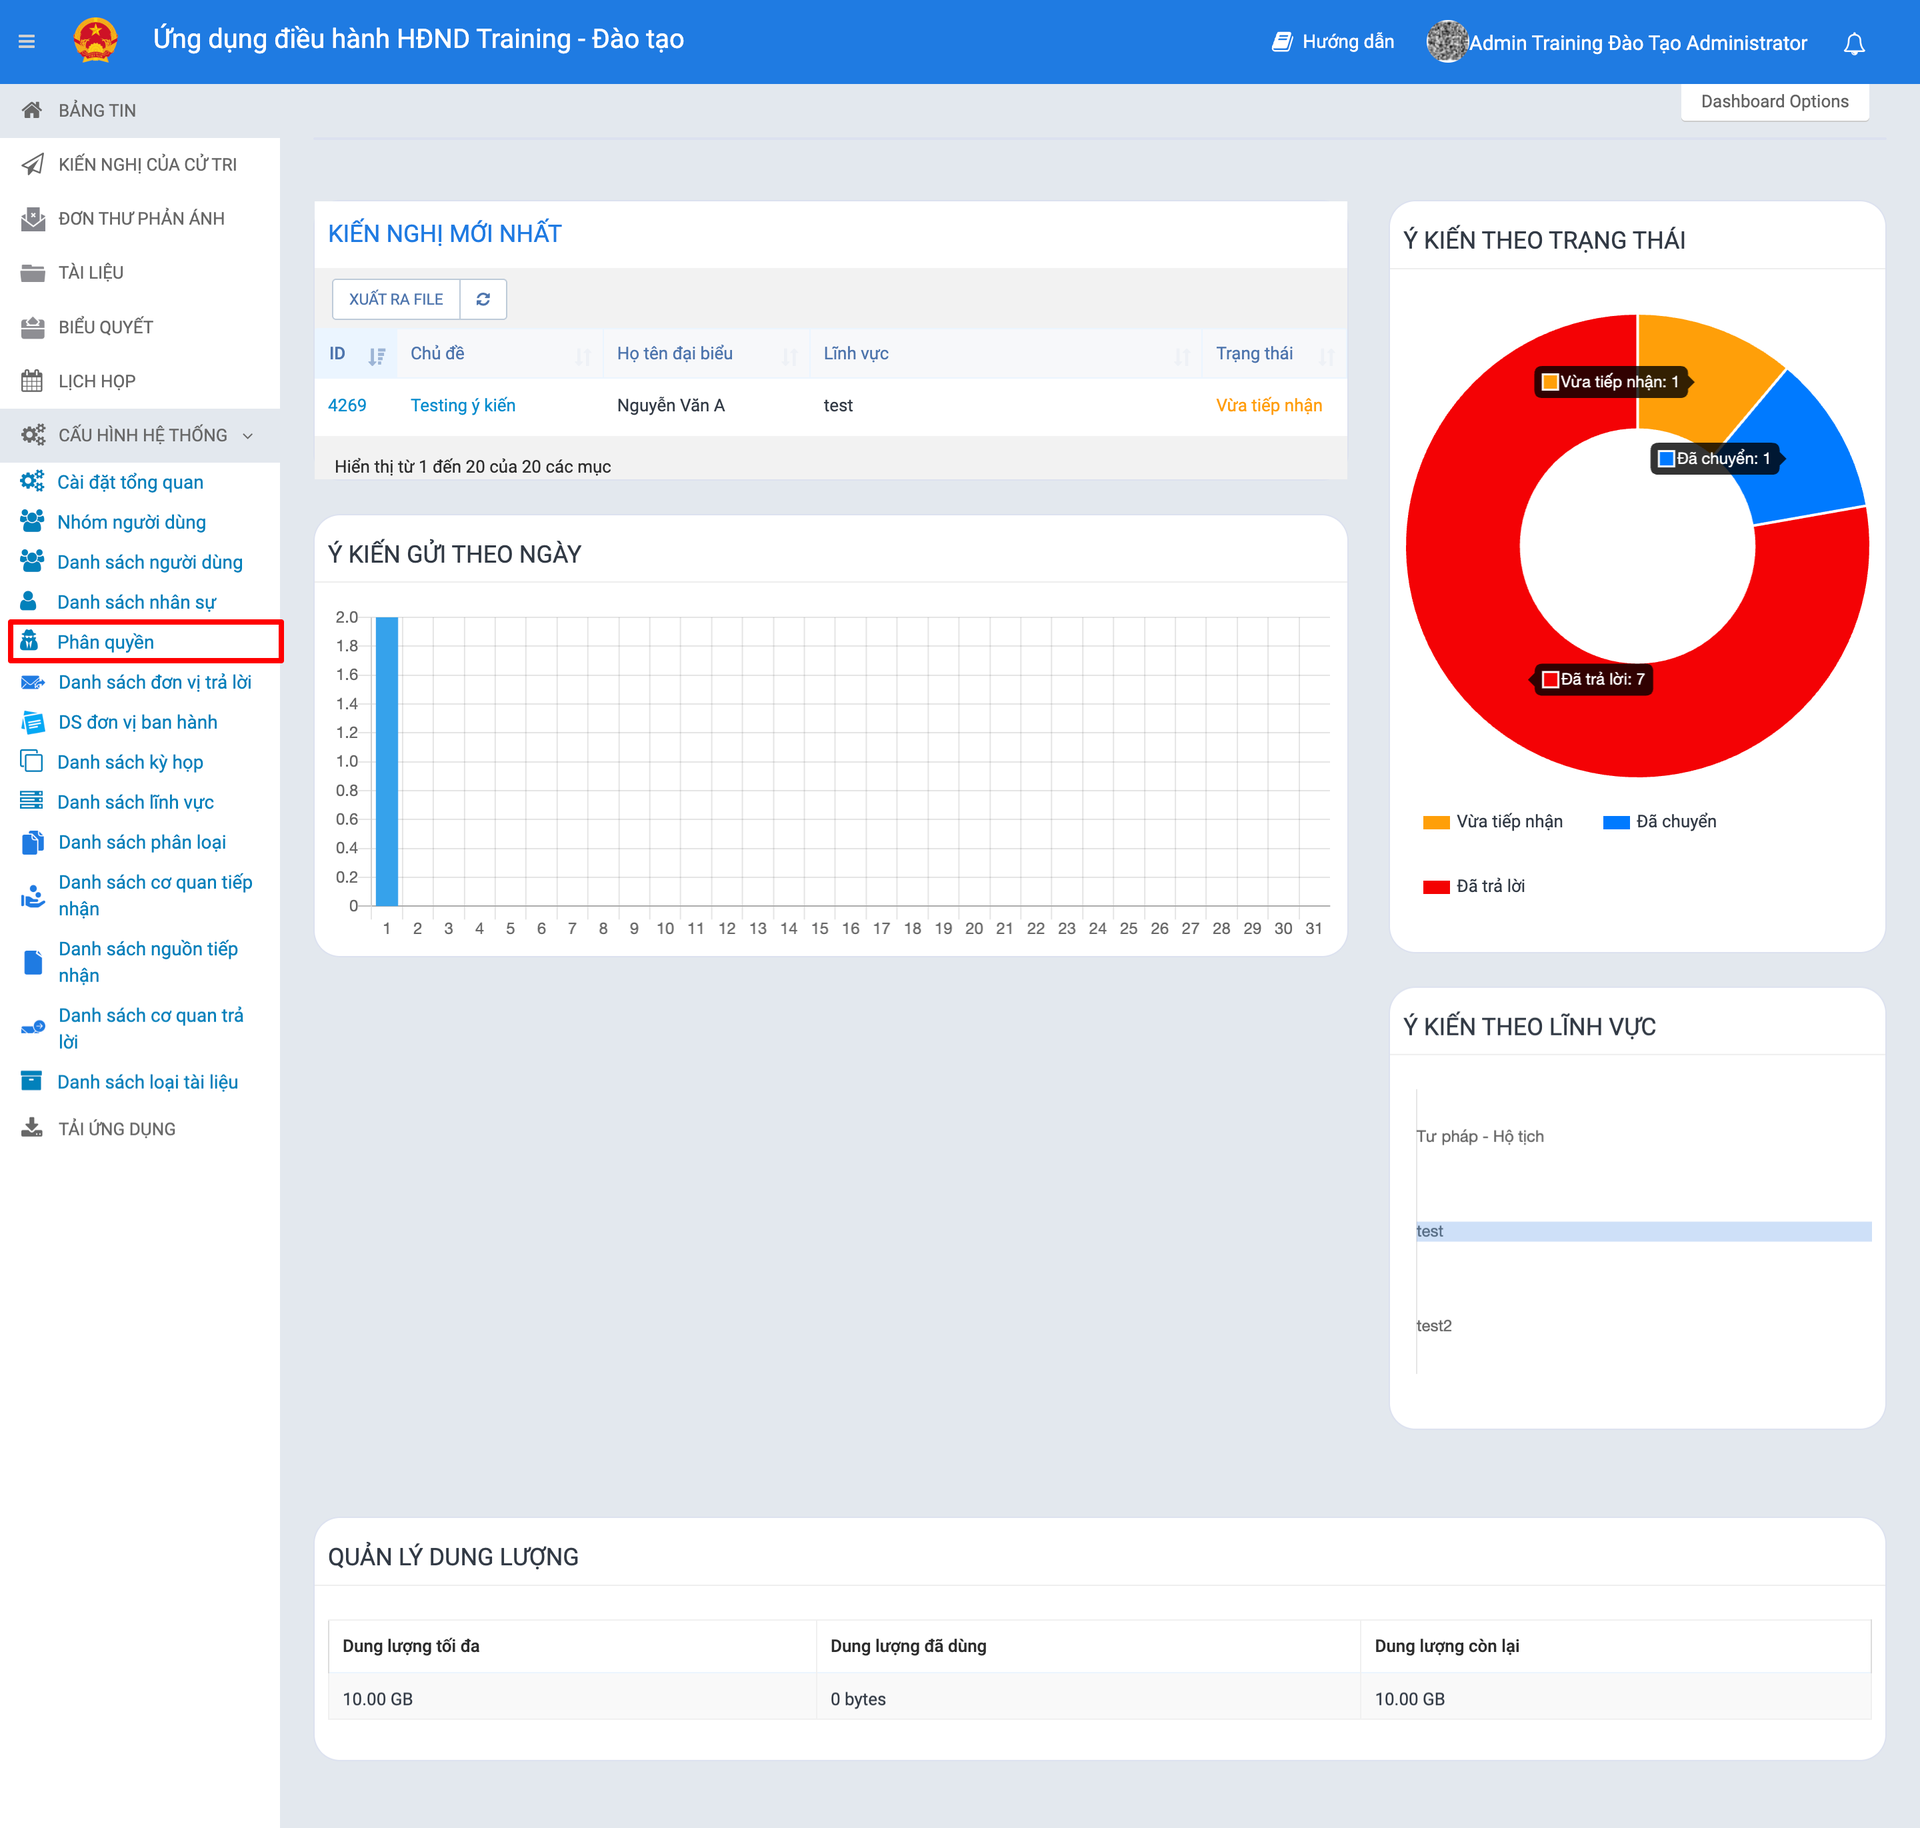Click the Xuất ra file button
Image resolution: width=1920 pixels, height=1828 pixels.
396,299
